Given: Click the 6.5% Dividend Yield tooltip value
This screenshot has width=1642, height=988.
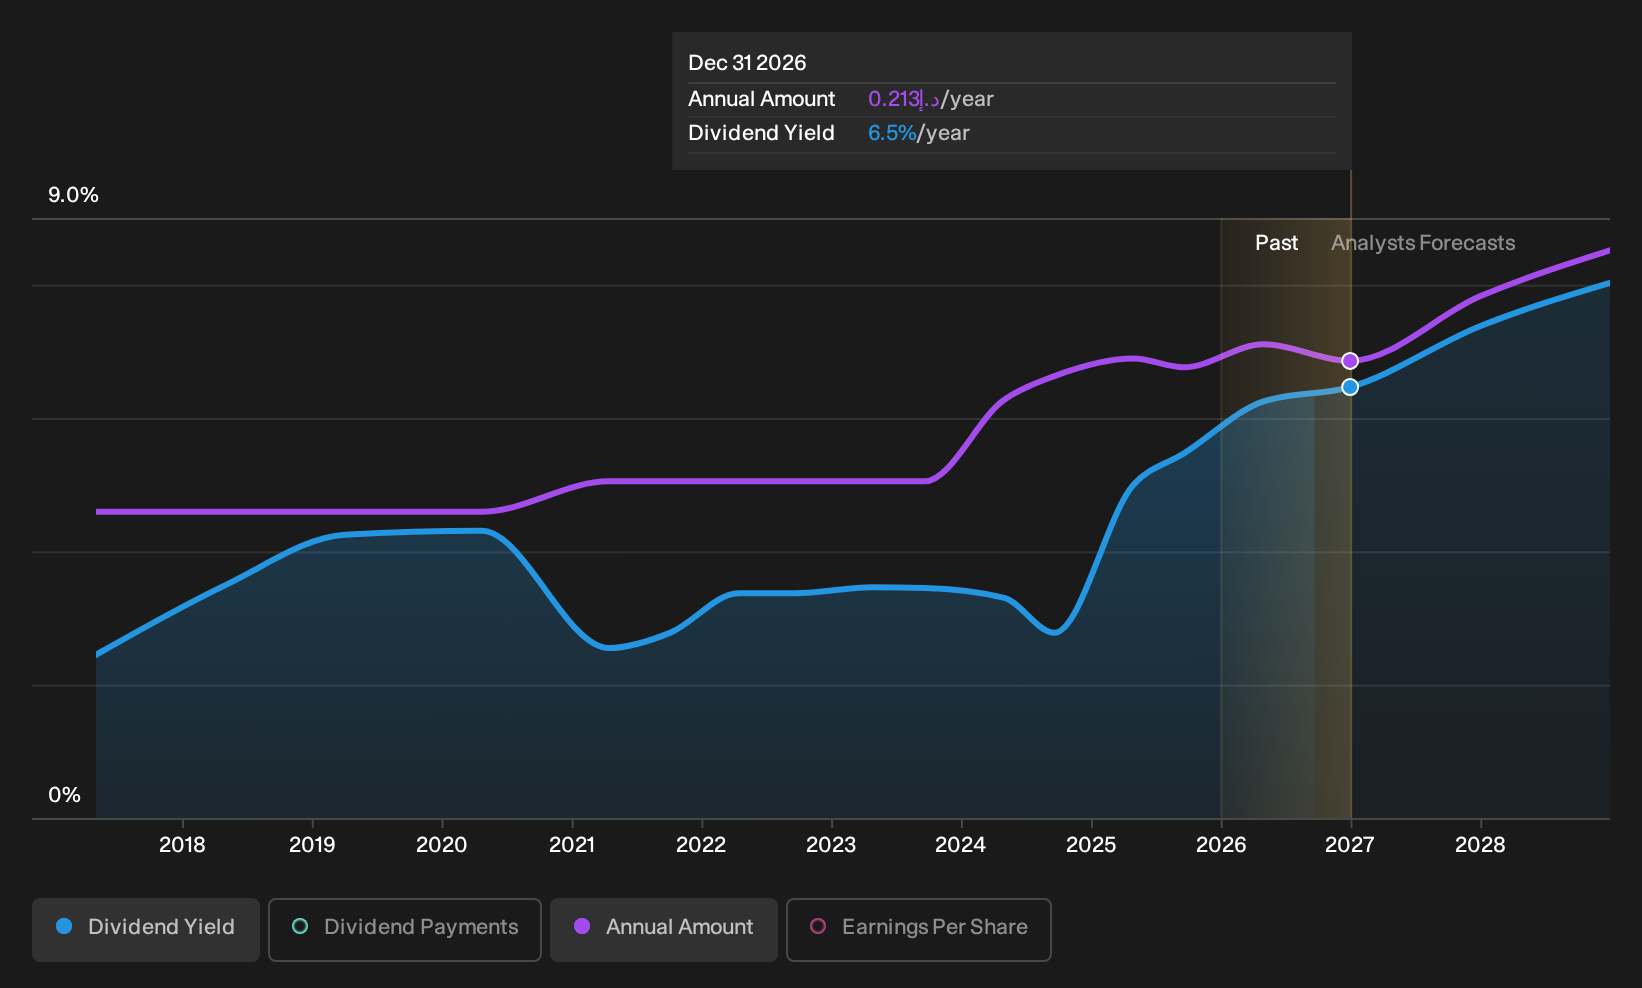Looking at the screenshot, I should tap(892, 133).
